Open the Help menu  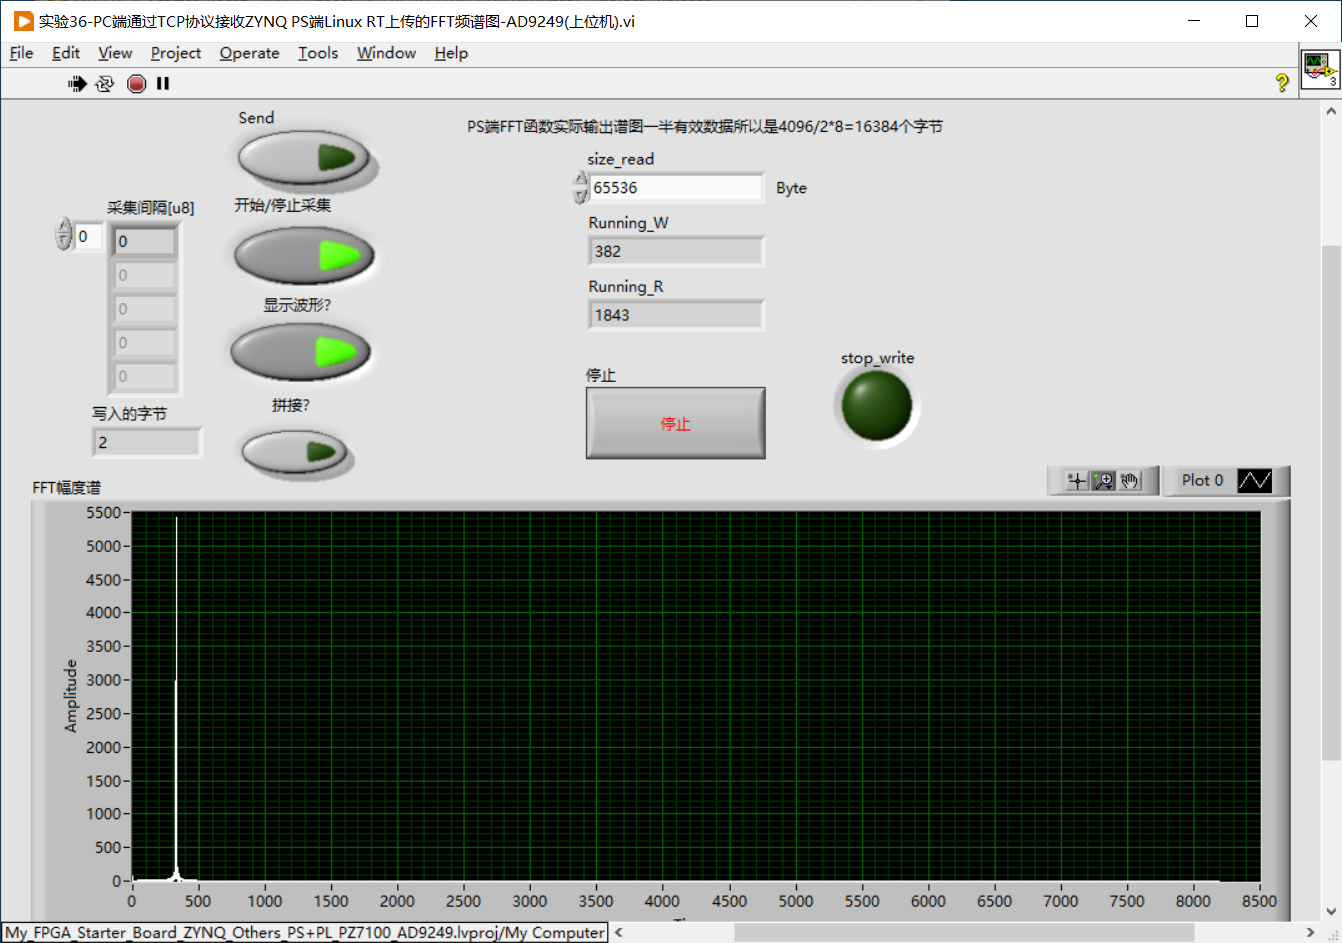click(x=451, y=53)
